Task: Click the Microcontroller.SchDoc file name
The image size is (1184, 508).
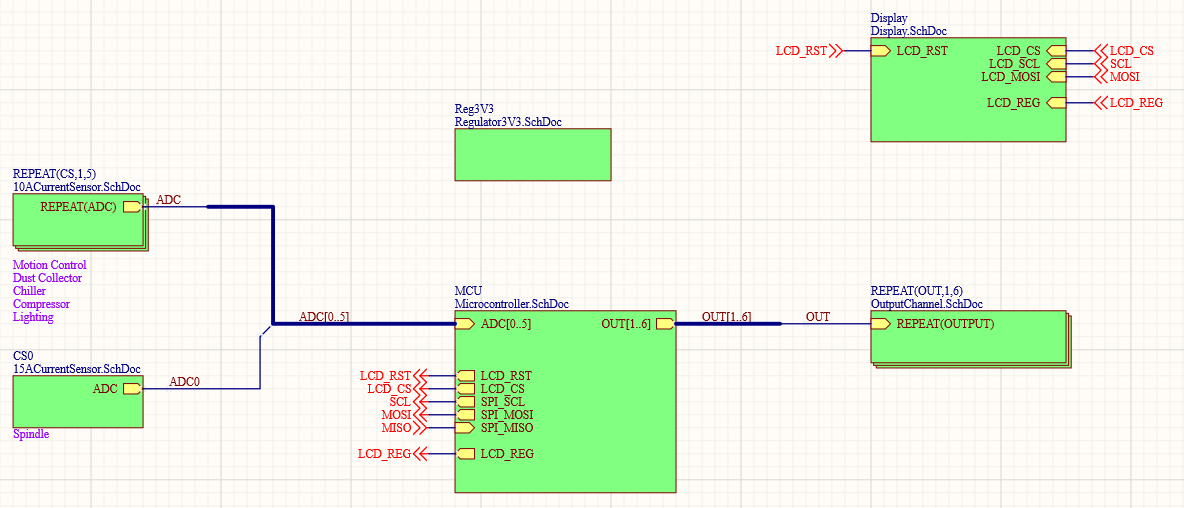Action: (x=512, y=303)
